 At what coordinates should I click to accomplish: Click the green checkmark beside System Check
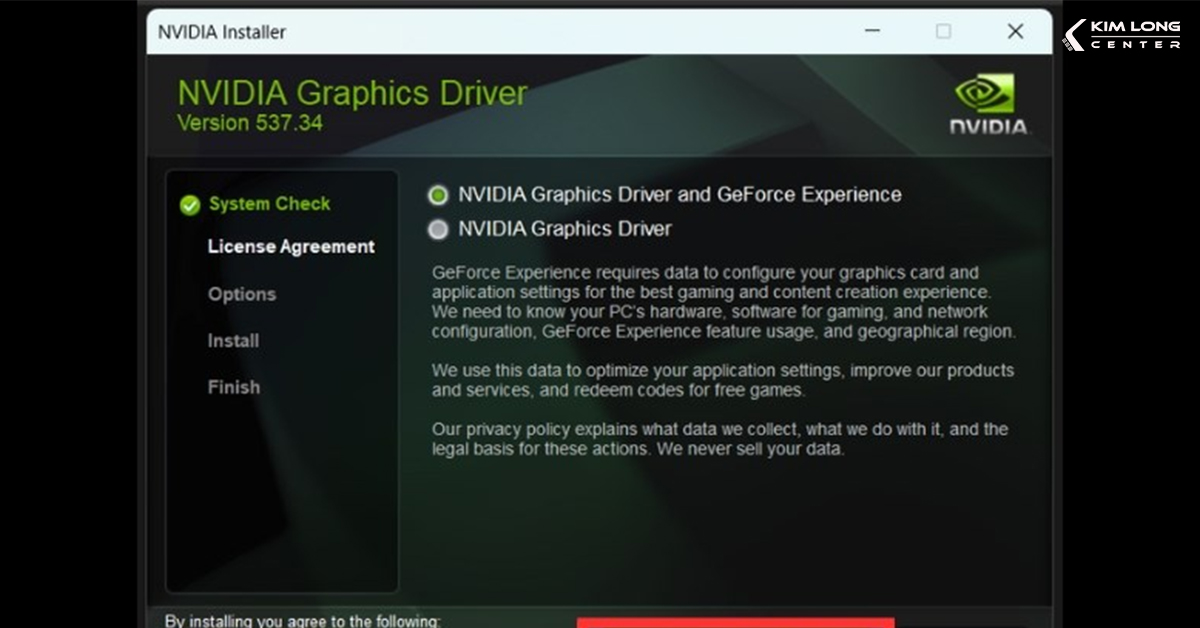[x=189, y=204]
